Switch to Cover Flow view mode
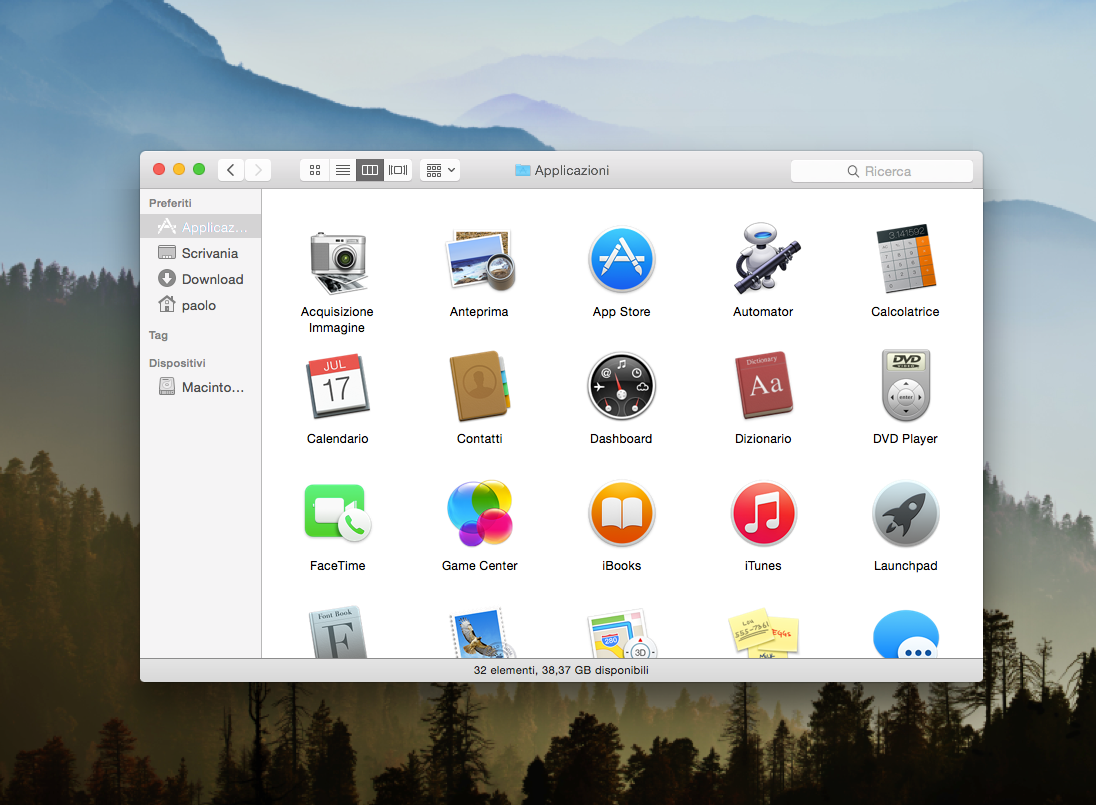 pyautogui.click(x=398, y=170)
